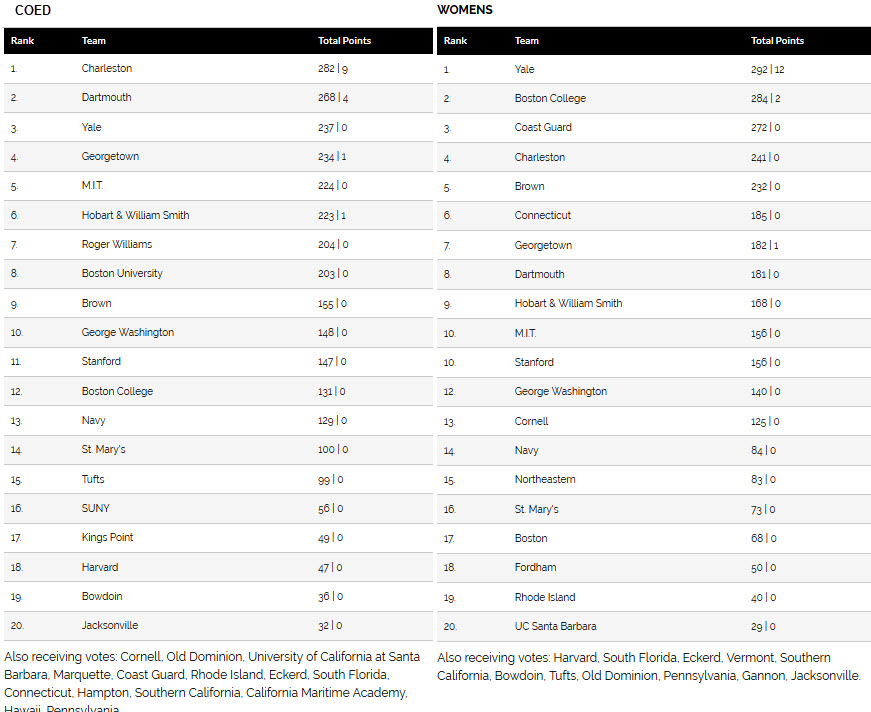The width and height of the screenshot is (871, 712).
Task: Click Total Points header in the WOMENS table
Action: coord(777,41)
